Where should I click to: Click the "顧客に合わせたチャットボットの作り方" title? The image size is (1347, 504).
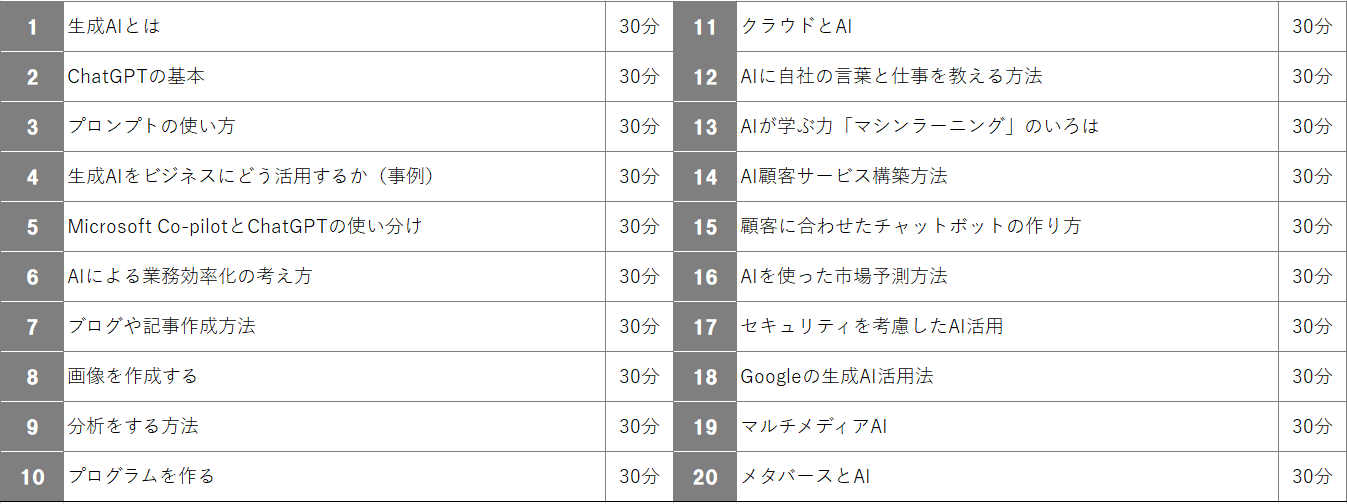tap(910, 227)
